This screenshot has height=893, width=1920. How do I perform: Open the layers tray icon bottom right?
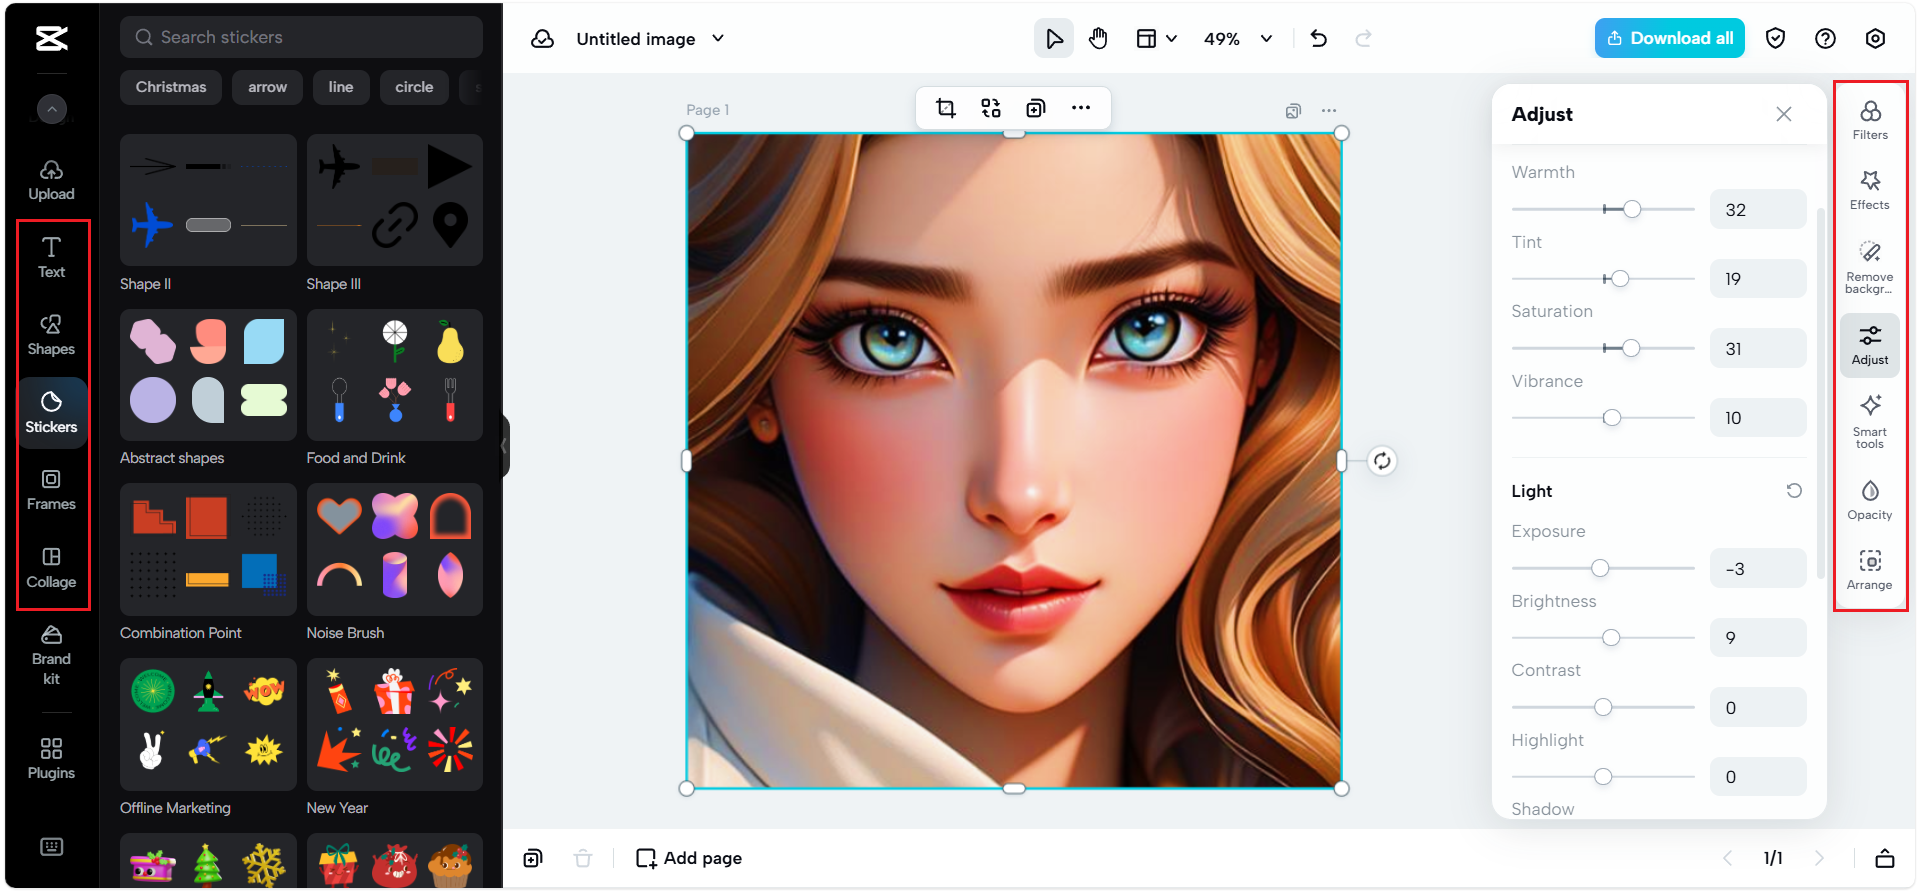click(x=1885, y=858)
